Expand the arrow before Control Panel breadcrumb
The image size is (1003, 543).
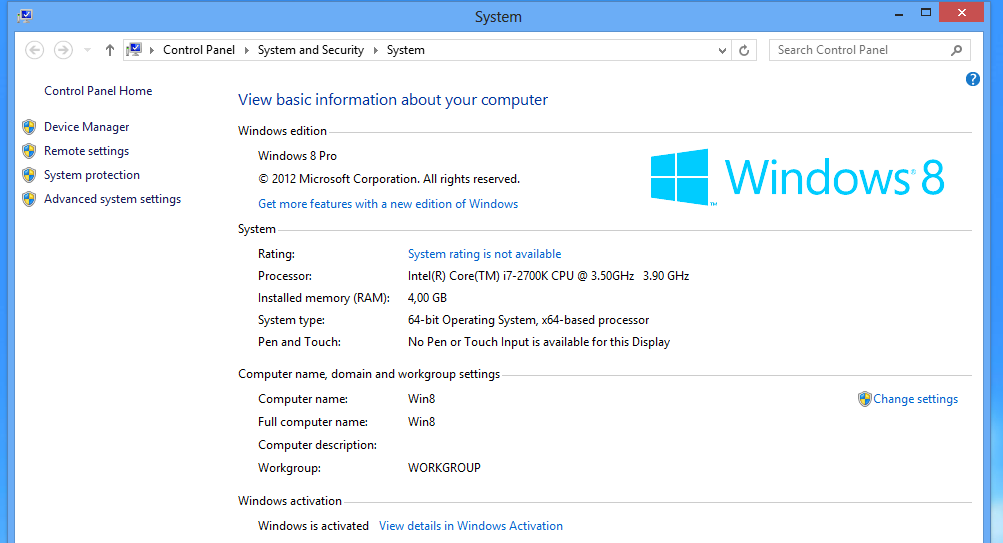[152, 50]
